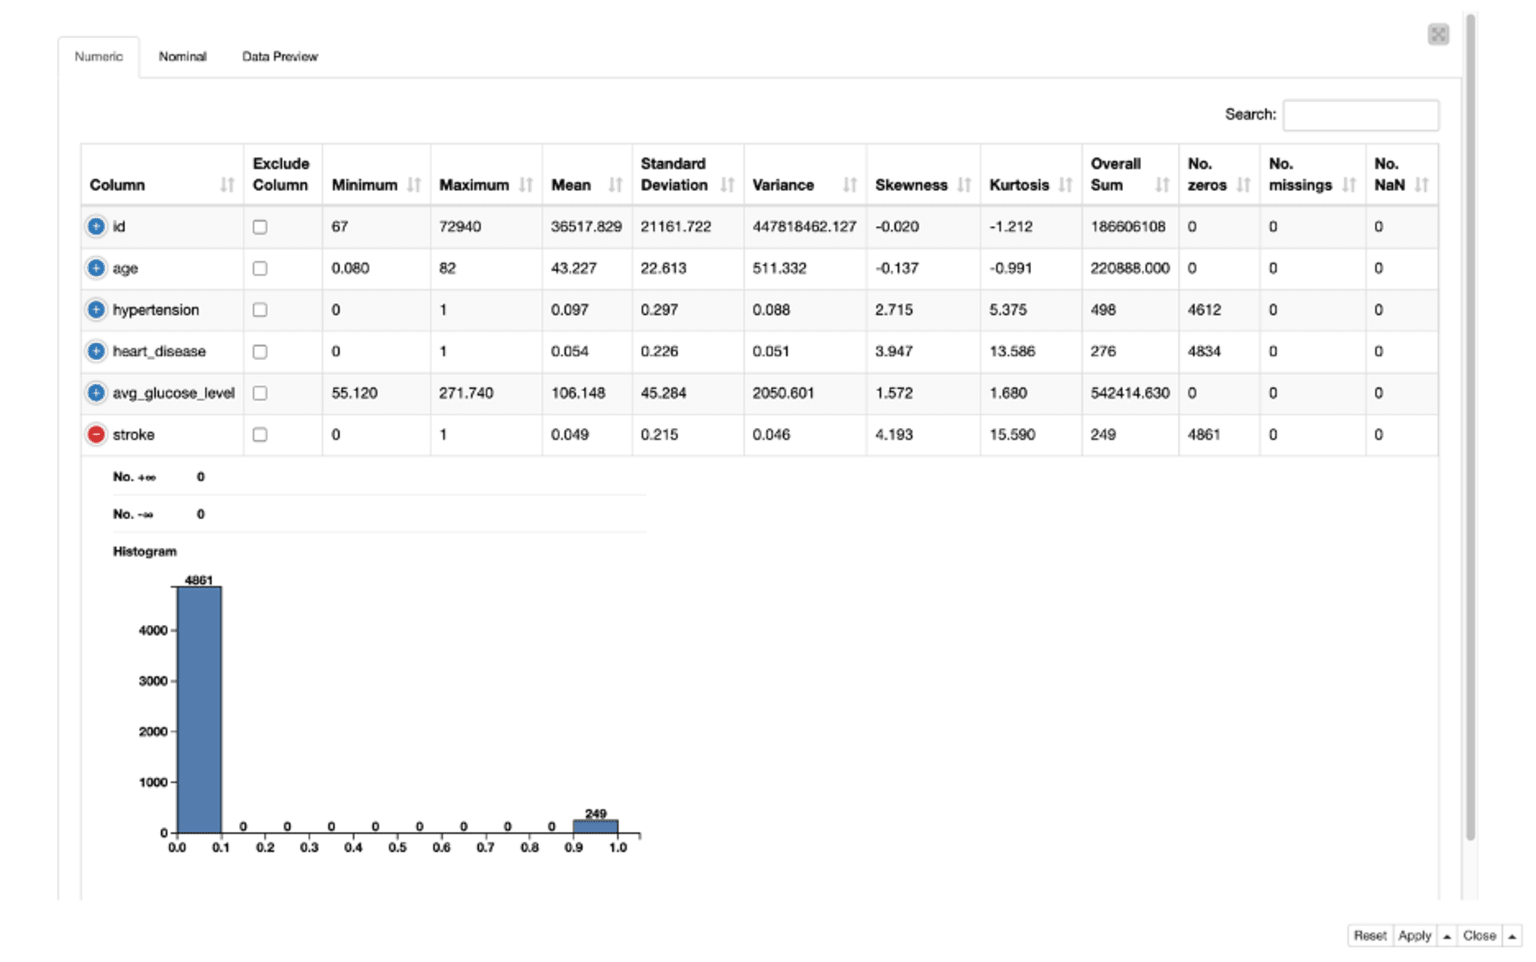This screenshot has width=1536, height=962.
Task: Expand details for the hypertension row
Action: click(x=96, y=310)
